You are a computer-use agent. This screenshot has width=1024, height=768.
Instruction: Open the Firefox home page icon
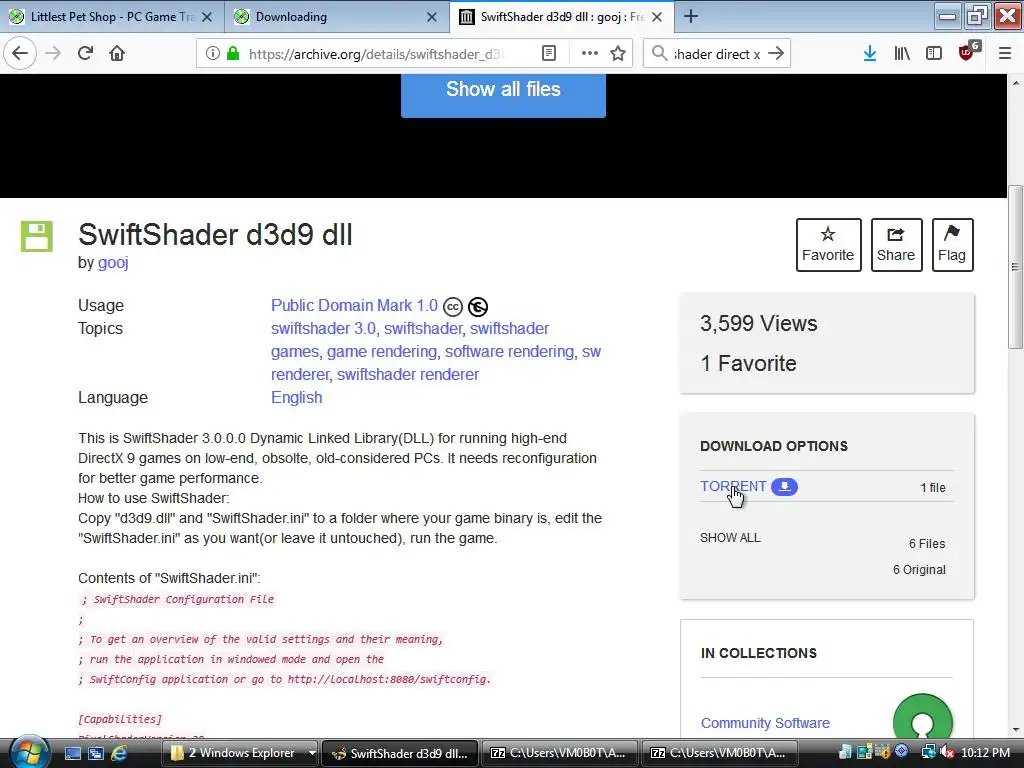pos(117,54)
